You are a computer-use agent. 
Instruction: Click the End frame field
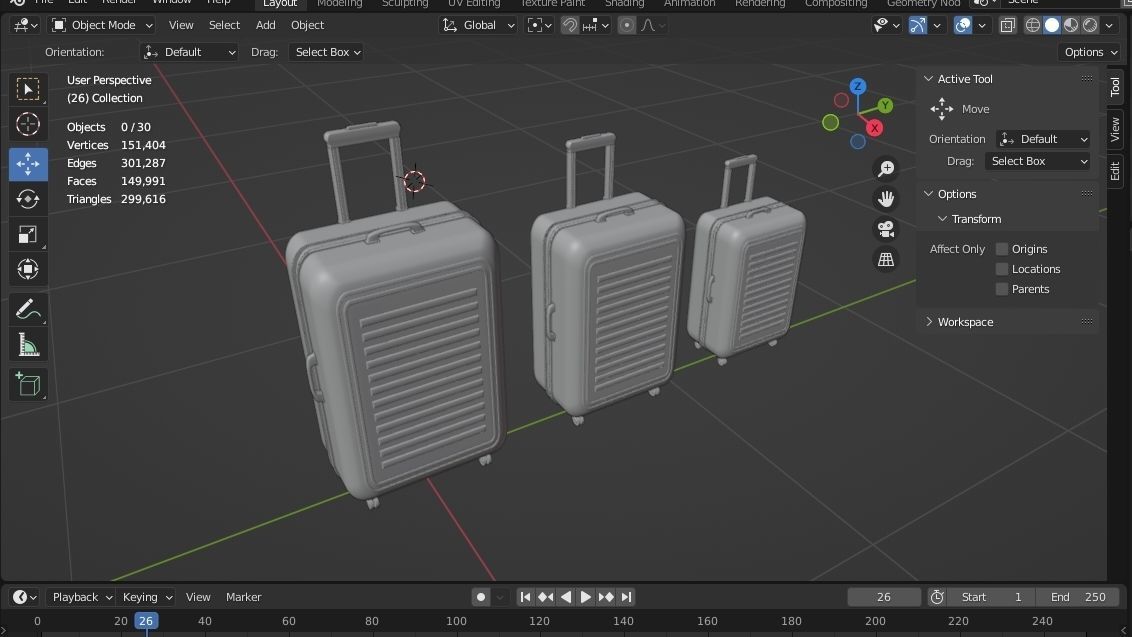click(x=1078, y=597)
